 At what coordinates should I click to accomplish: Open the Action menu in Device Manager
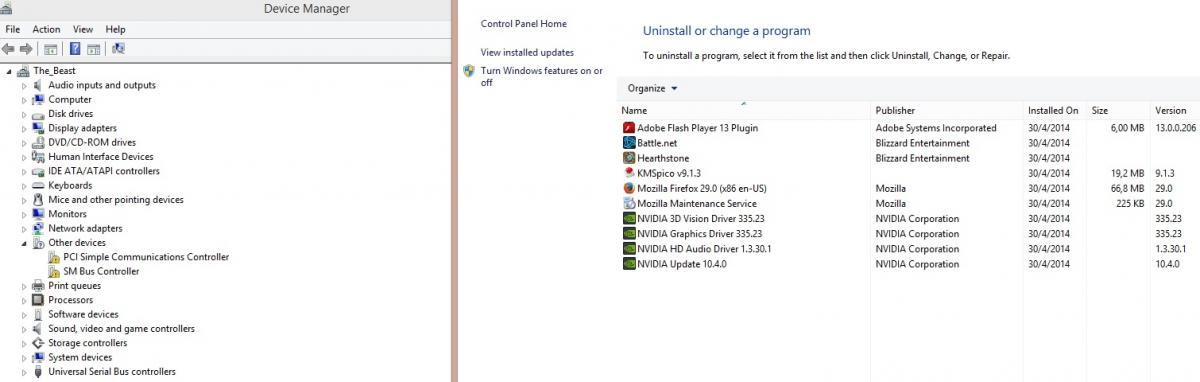coord(46,30)
